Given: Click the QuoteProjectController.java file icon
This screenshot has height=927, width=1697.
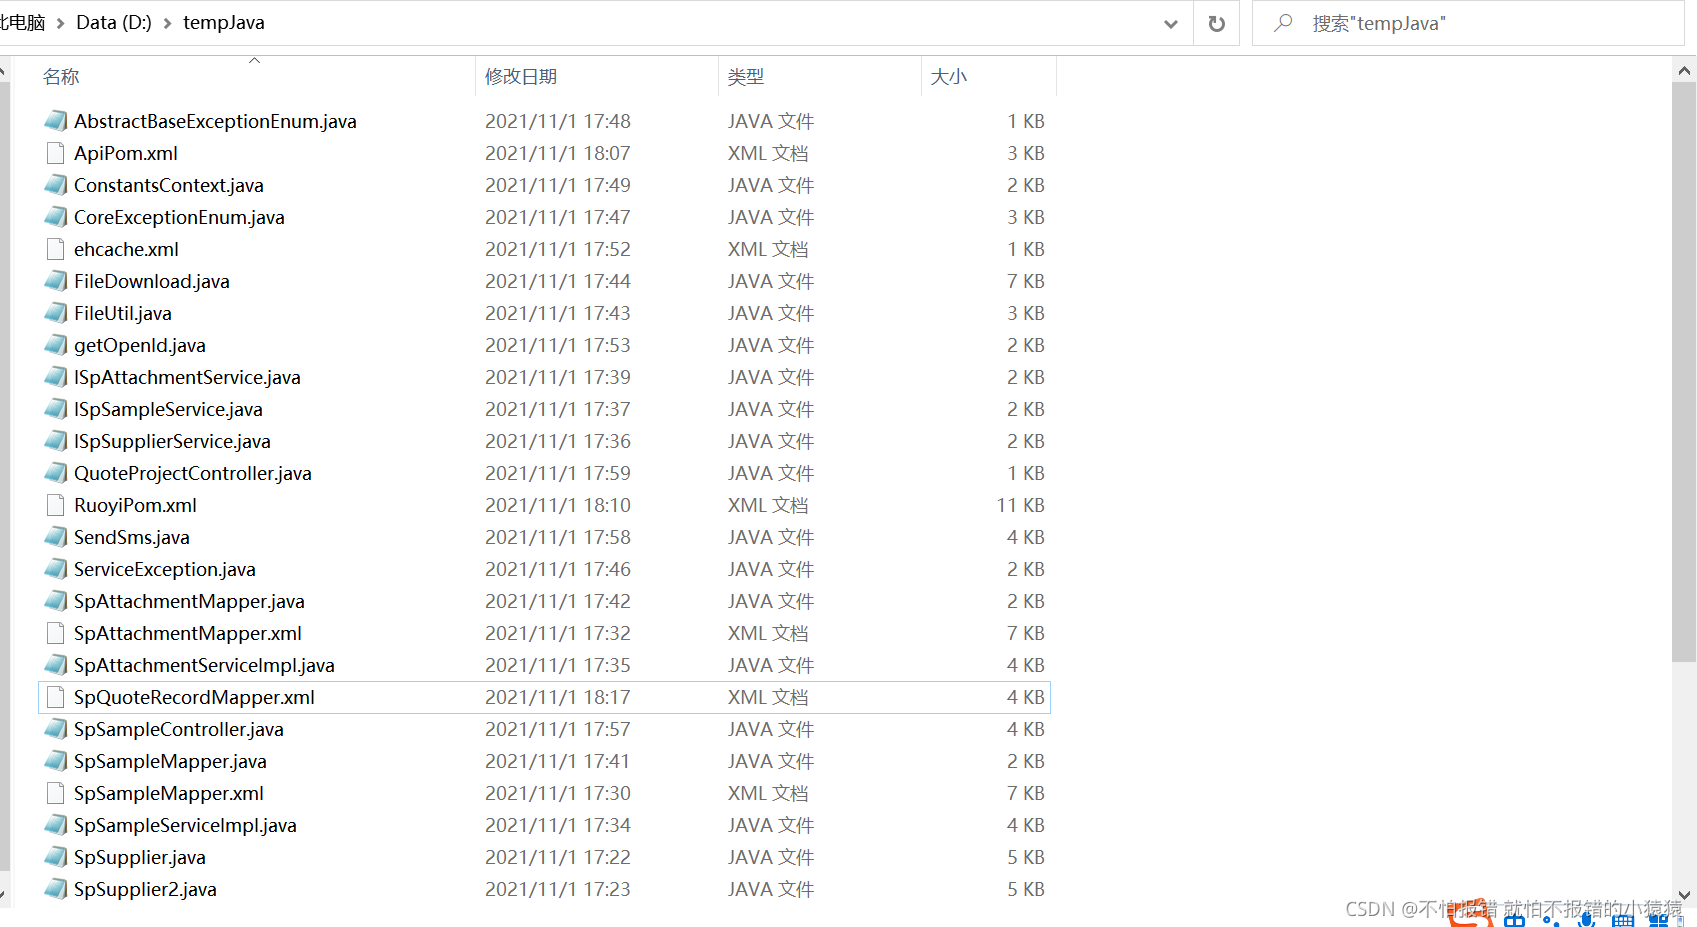Looking at the screenshot, I should click(56, 473).
